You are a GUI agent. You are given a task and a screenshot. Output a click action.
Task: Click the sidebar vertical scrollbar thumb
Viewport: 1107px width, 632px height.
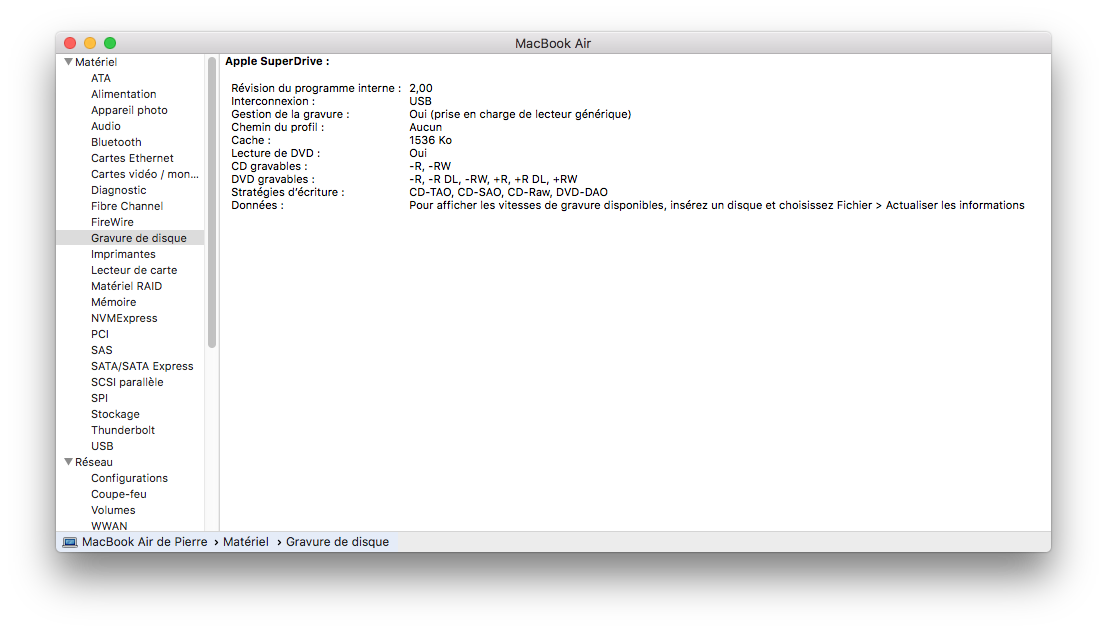(212, 203)
